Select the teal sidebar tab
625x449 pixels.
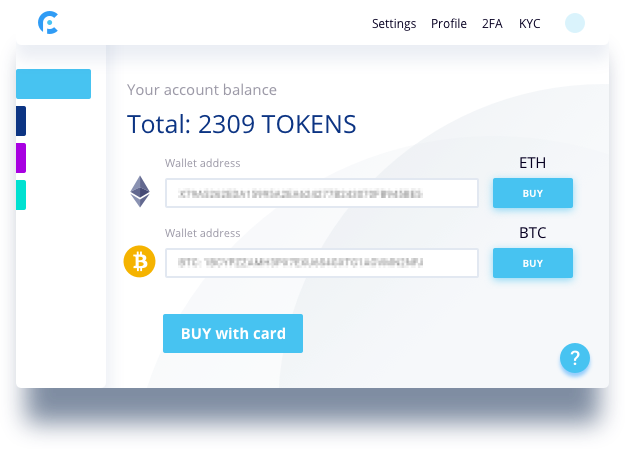[x=21, y=195]
